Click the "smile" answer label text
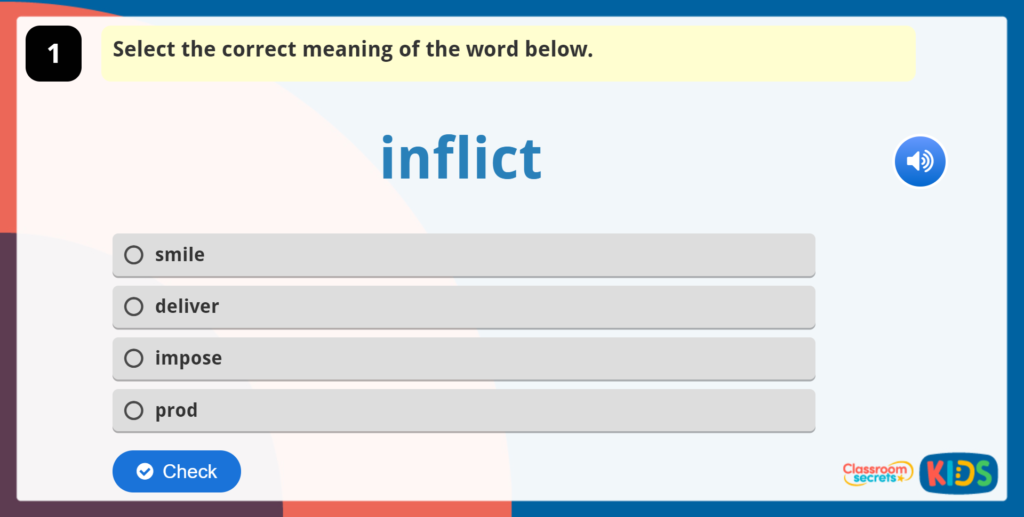 (x=180, y=255)
